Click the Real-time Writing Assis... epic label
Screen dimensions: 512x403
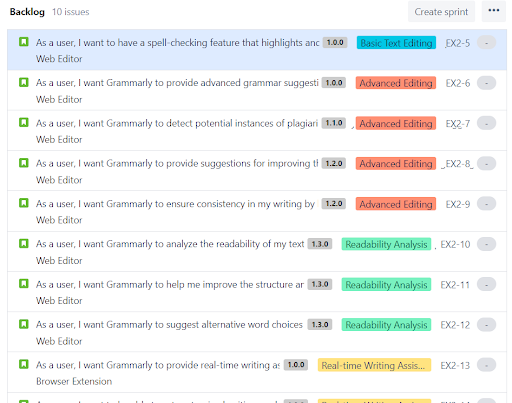[x=374, y=365]
